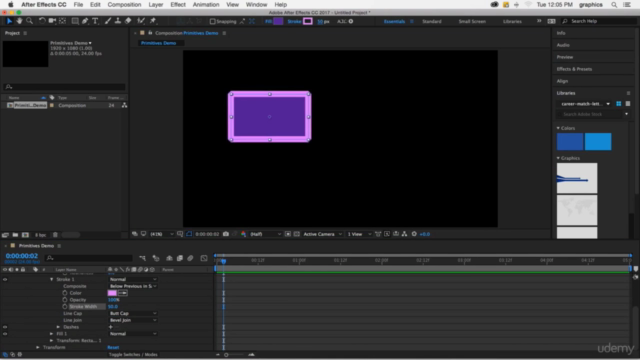Expand the Dashes group
Screen dimensions: 640x360
click(58, 327)
